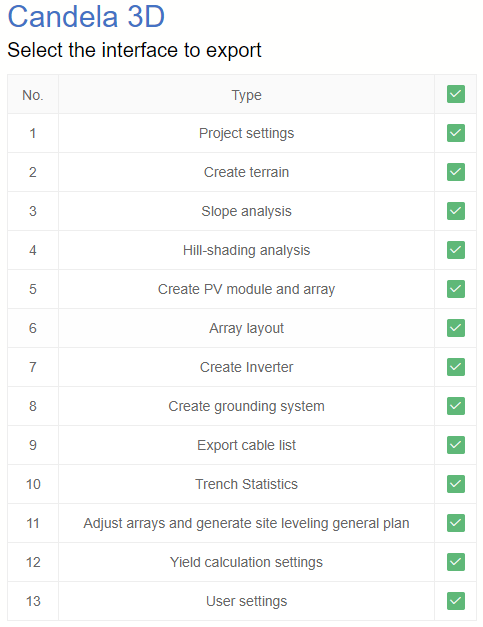Disable the User settings checkbox

click(x=455, y=601)
